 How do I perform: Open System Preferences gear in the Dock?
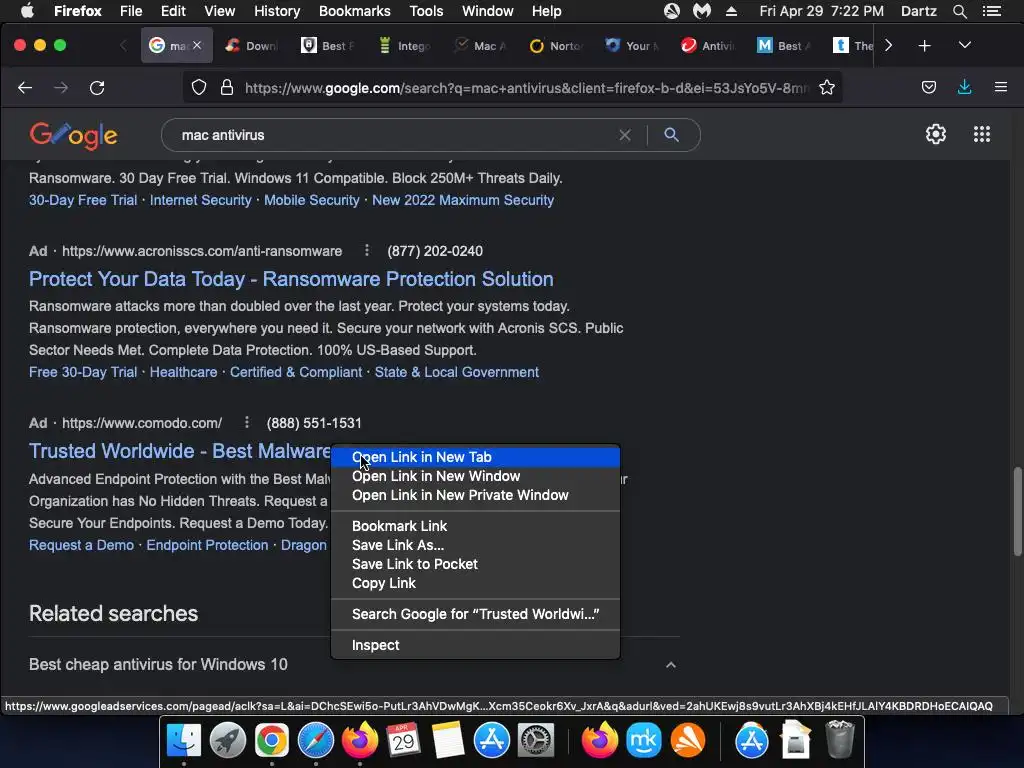click(536, 741)
